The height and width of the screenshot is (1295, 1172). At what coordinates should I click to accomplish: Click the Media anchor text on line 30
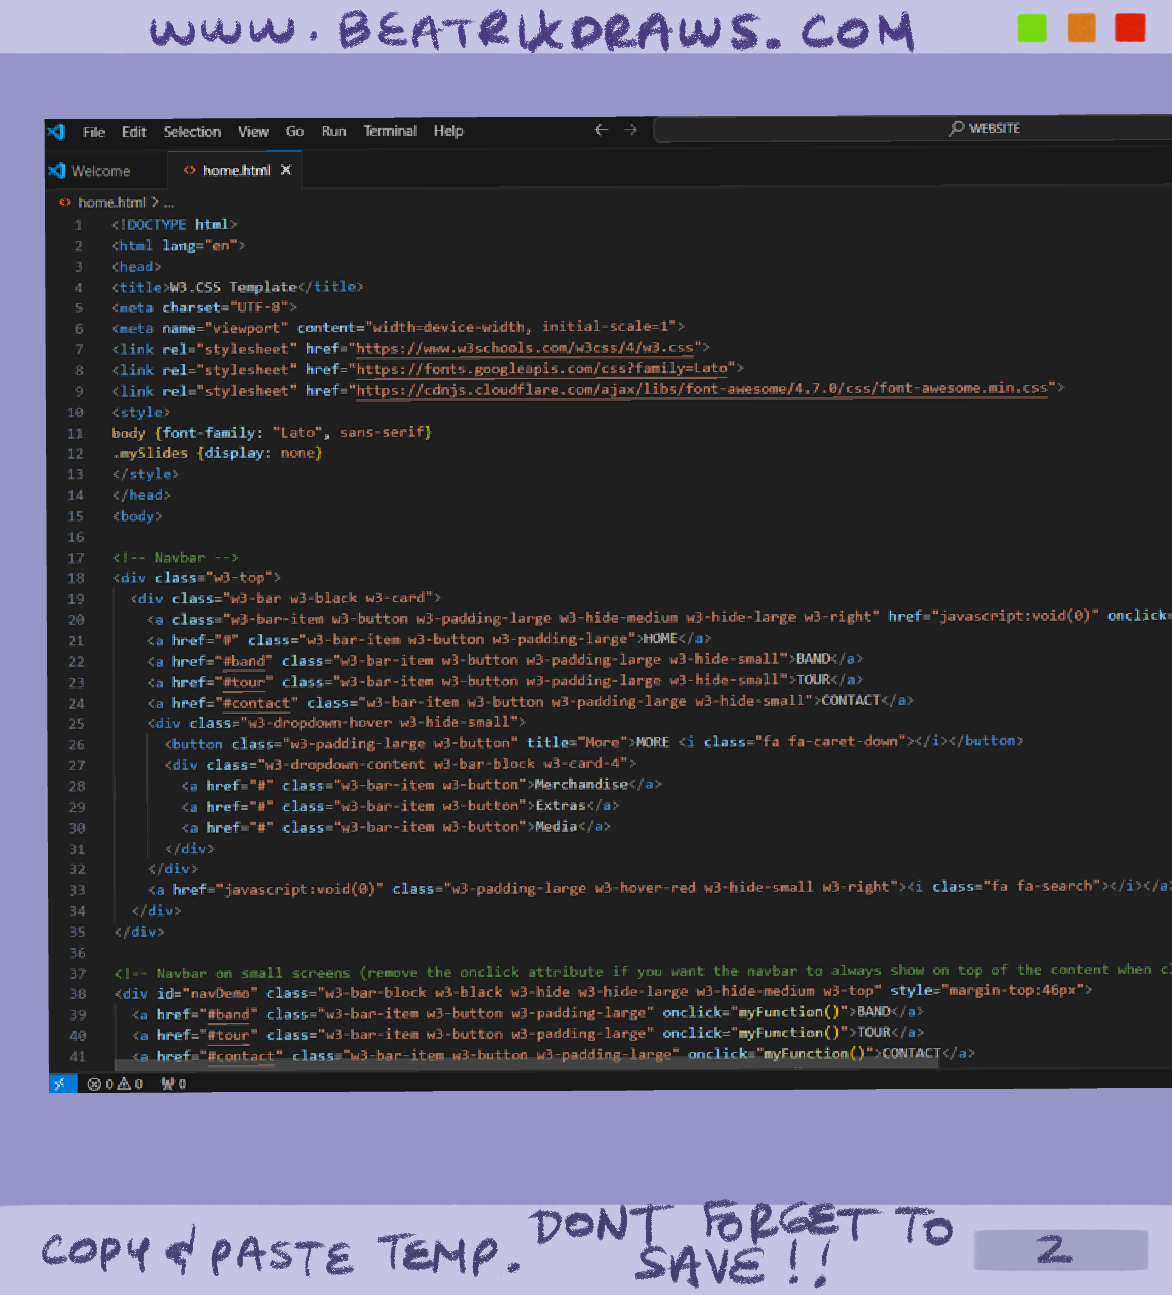pos(556,827)
